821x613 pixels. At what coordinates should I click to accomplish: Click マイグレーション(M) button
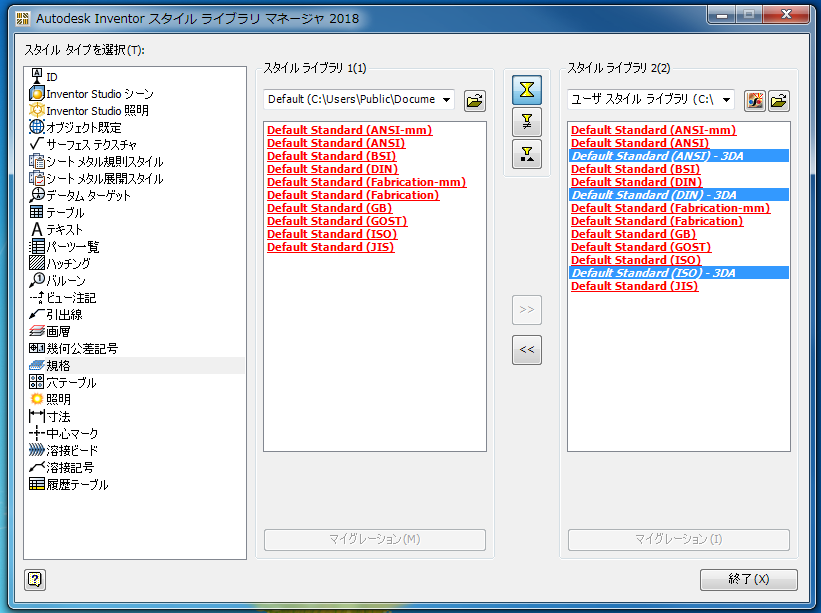click(375, 539)
